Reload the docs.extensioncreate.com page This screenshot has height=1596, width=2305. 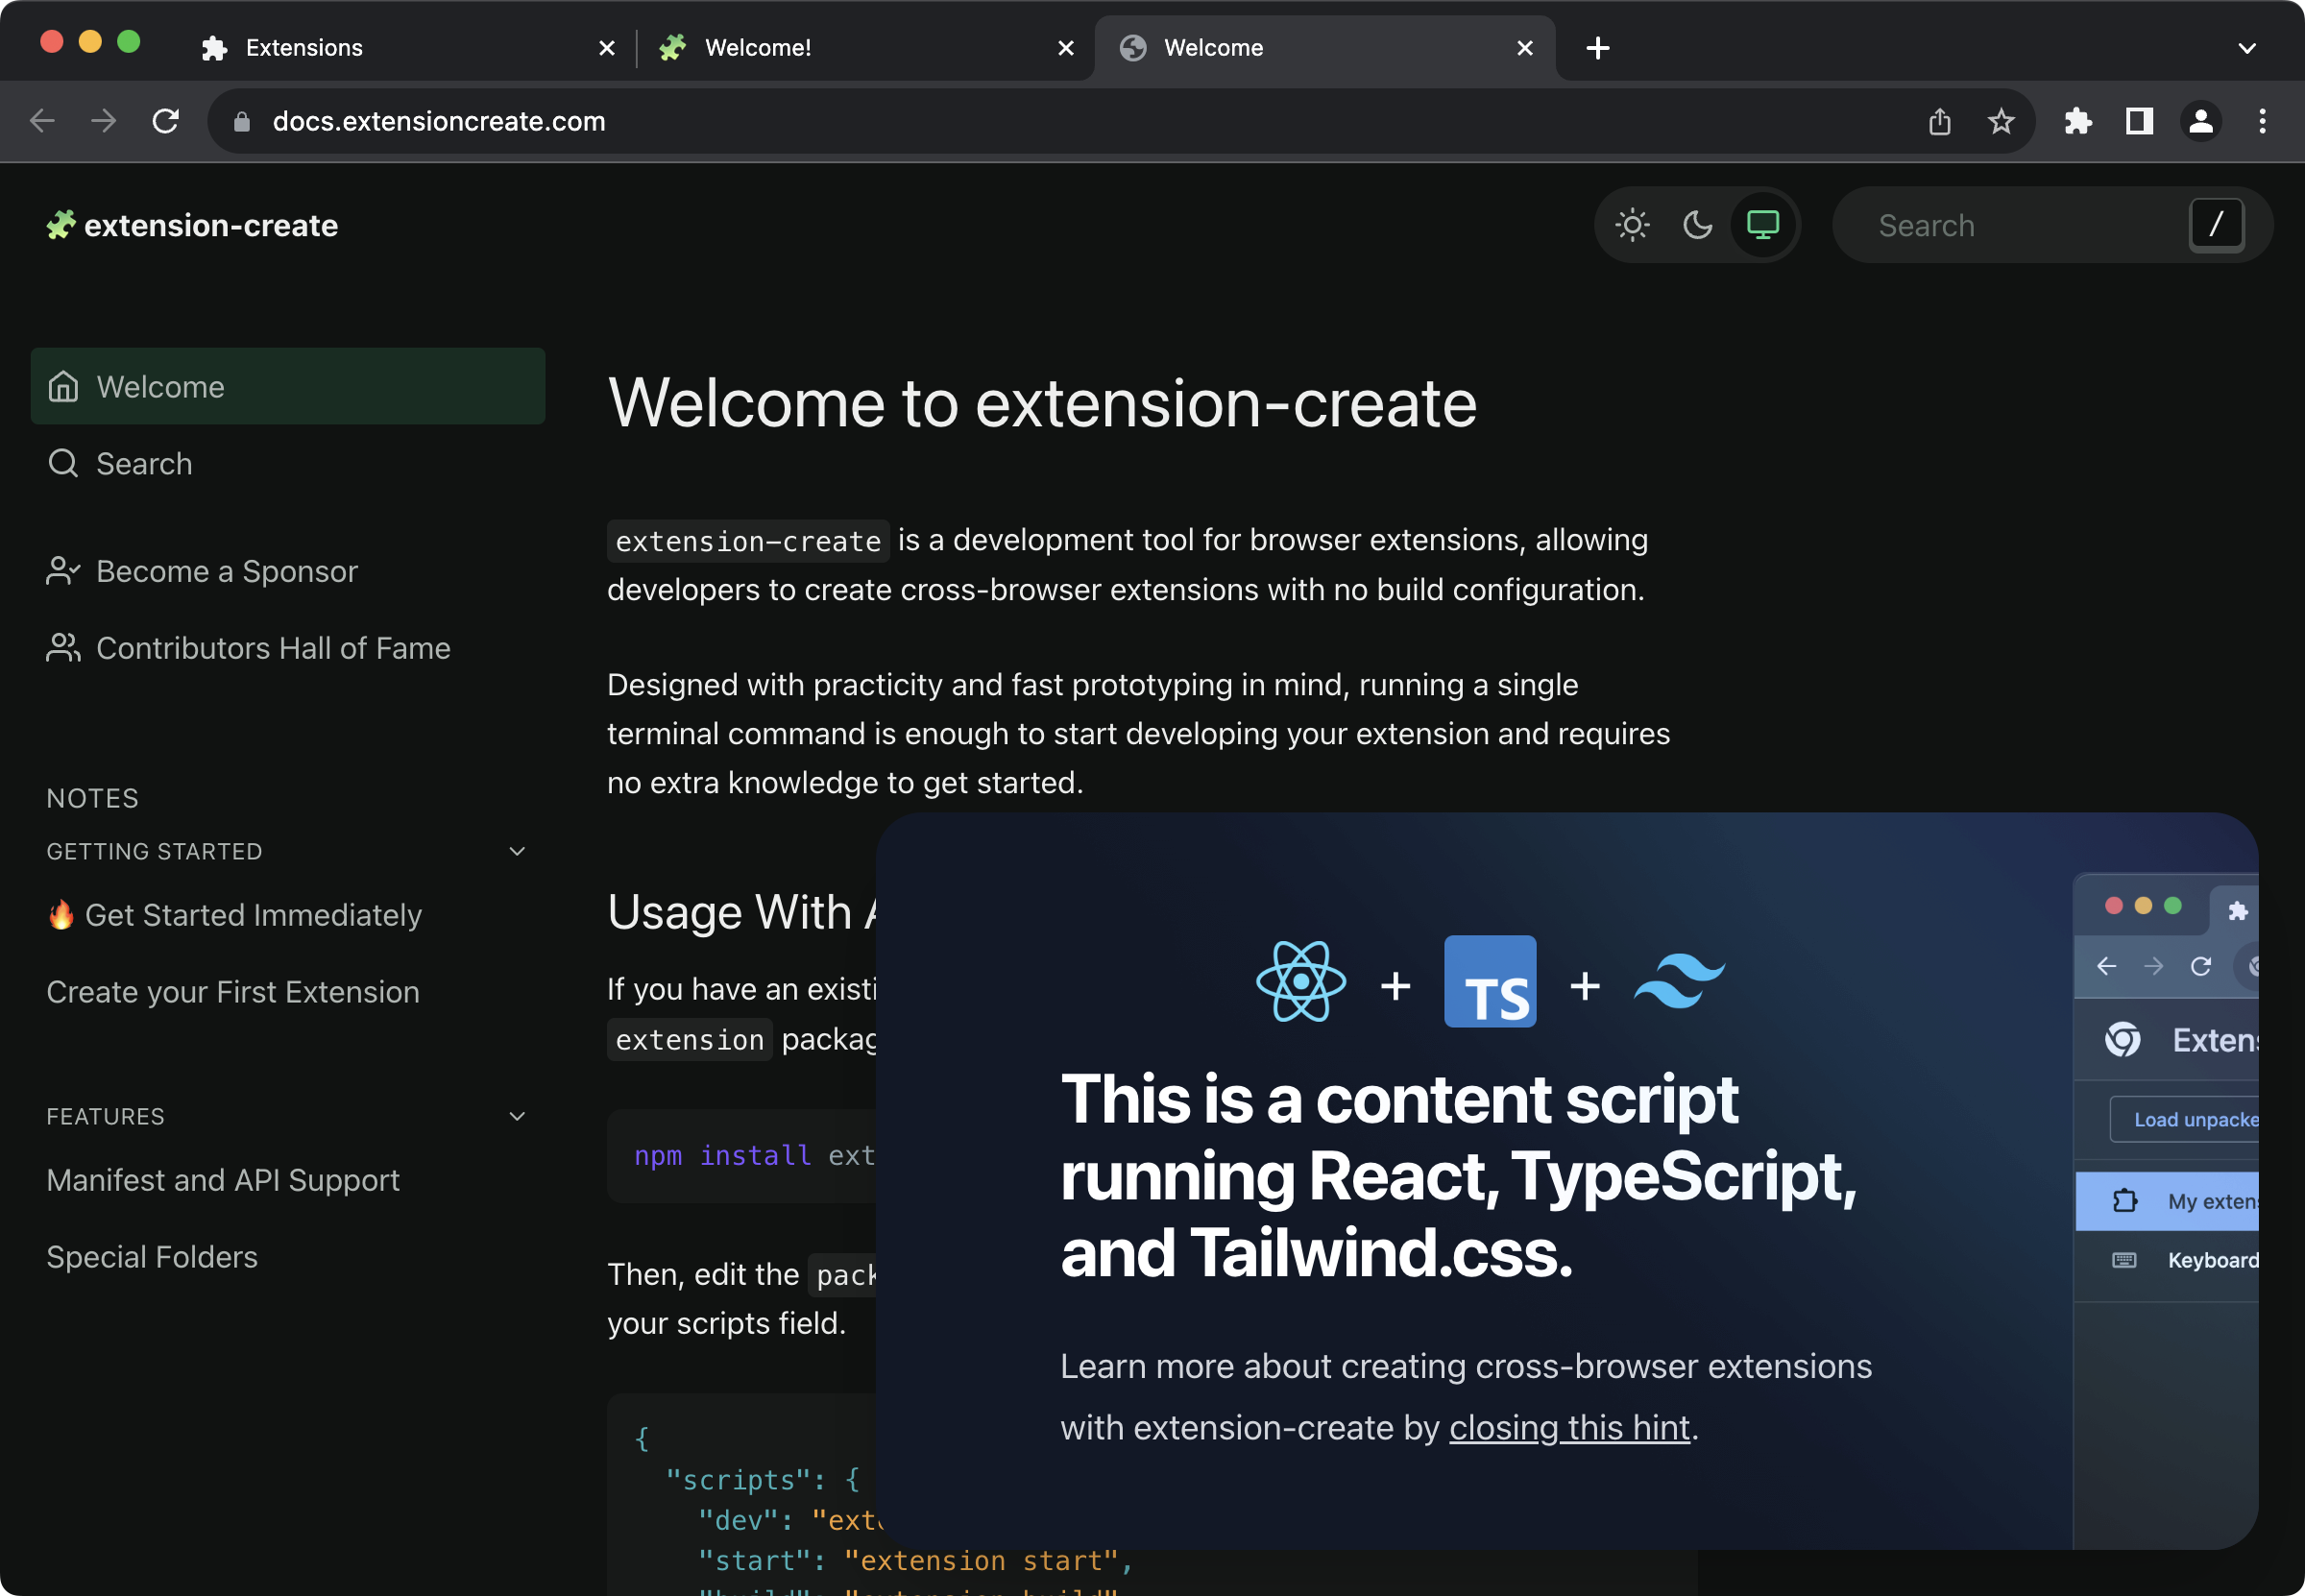(x=166, y=121)
